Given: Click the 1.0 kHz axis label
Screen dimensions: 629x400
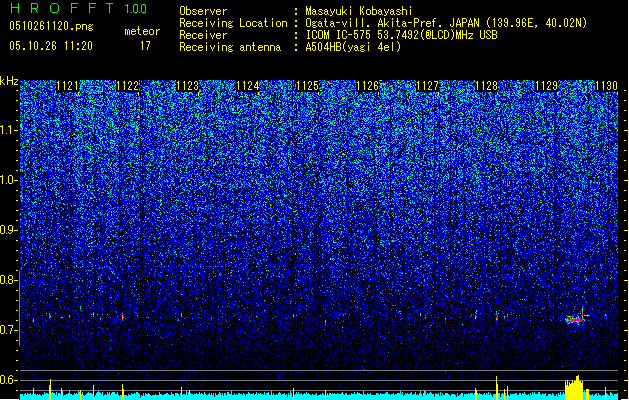Looking at the screenshot, I should [9, 180].
